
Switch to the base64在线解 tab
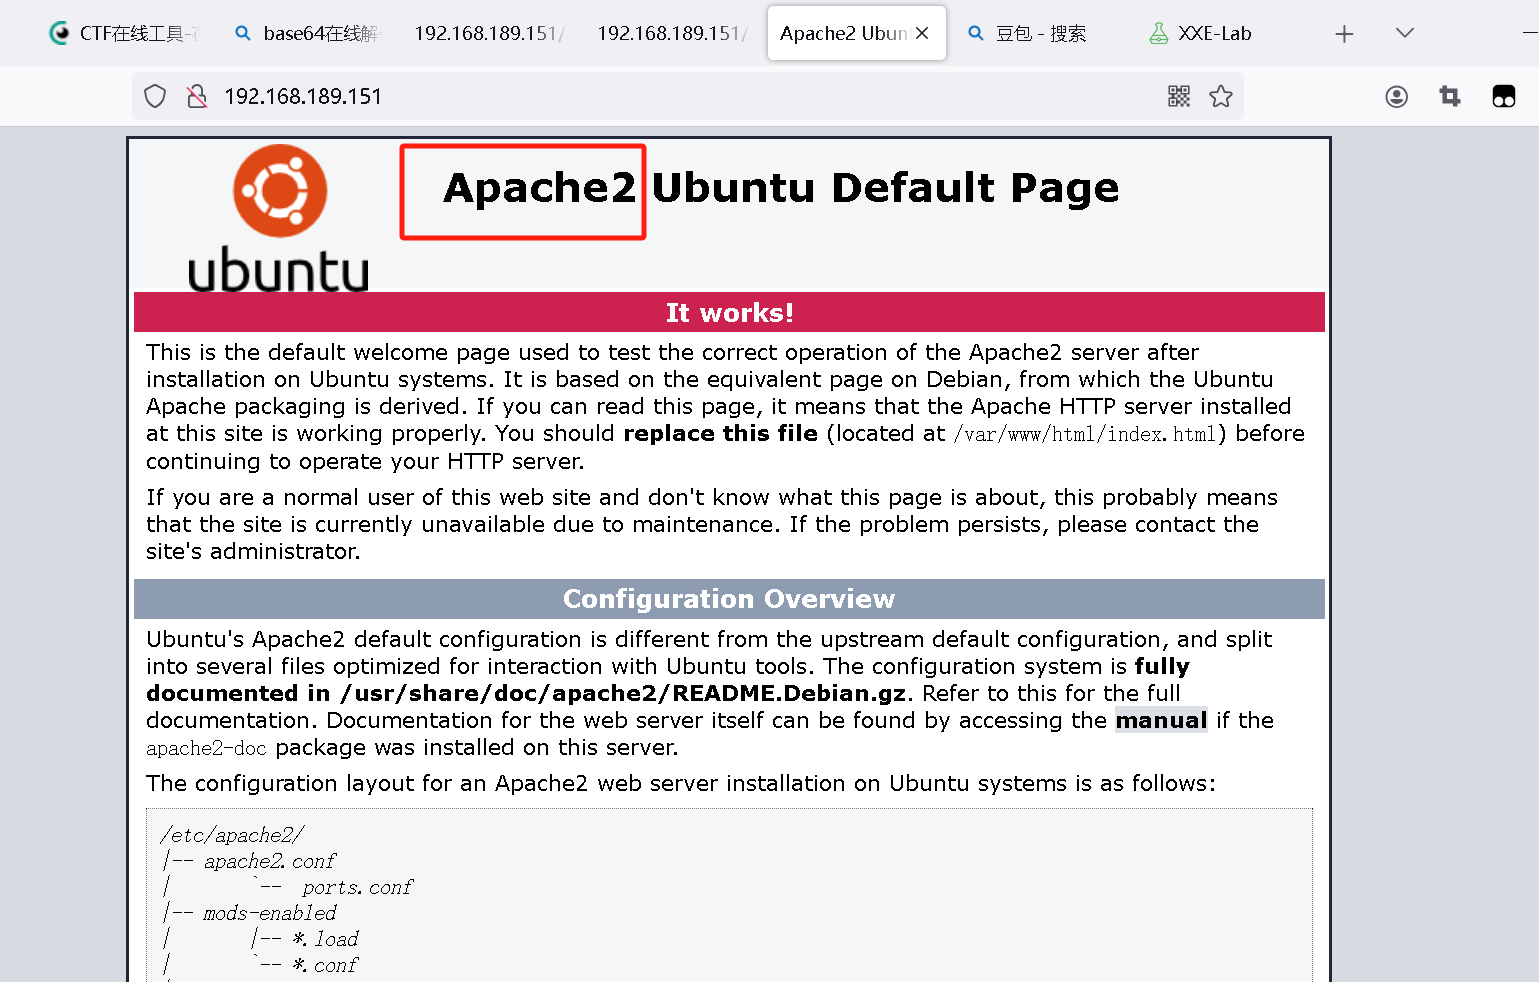(307, 33)
